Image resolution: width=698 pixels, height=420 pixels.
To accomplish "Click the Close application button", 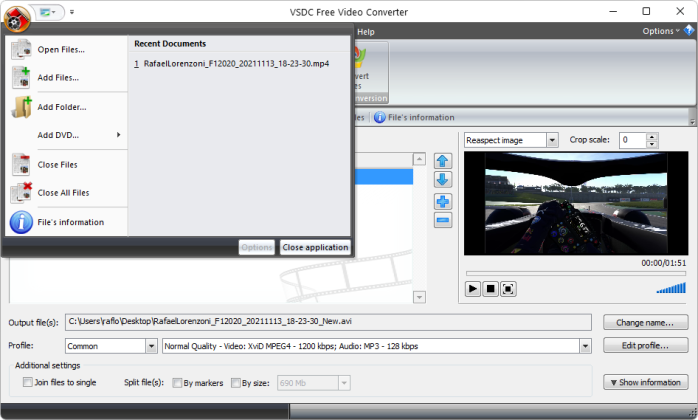I will (315, 247).
